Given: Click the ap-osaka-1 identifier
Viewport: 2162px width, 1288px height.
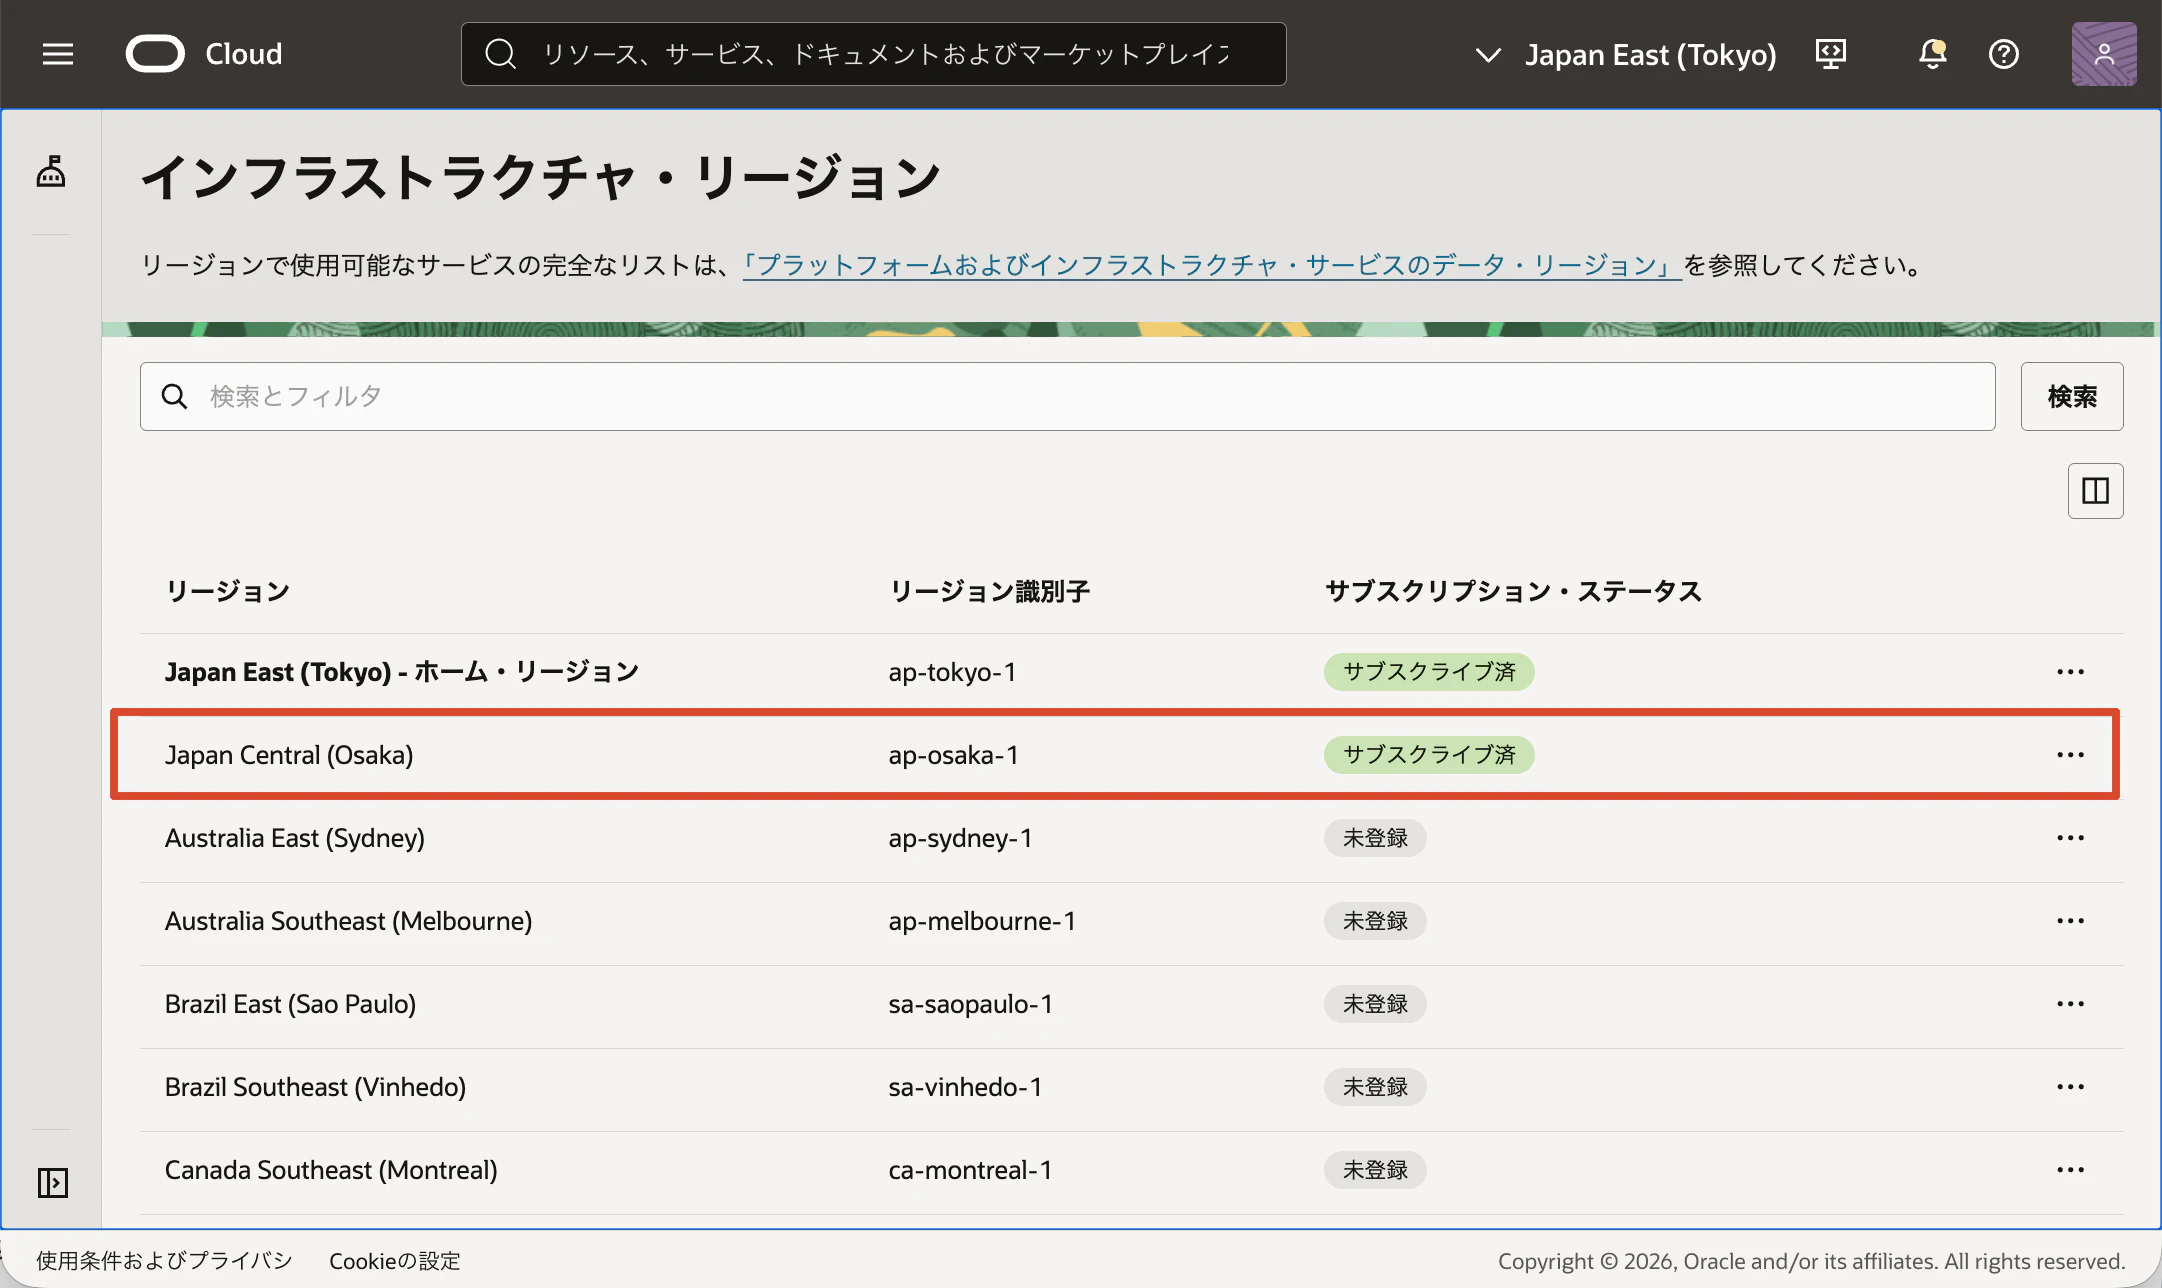Looking at the screenshot, I should pyautogui.click(x=953, y=755).
